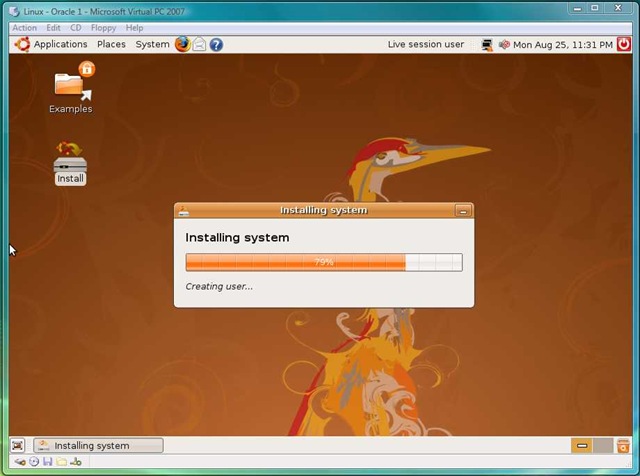
Task: Open the Ubuntu Applications menu
Action: click(60, 44)
